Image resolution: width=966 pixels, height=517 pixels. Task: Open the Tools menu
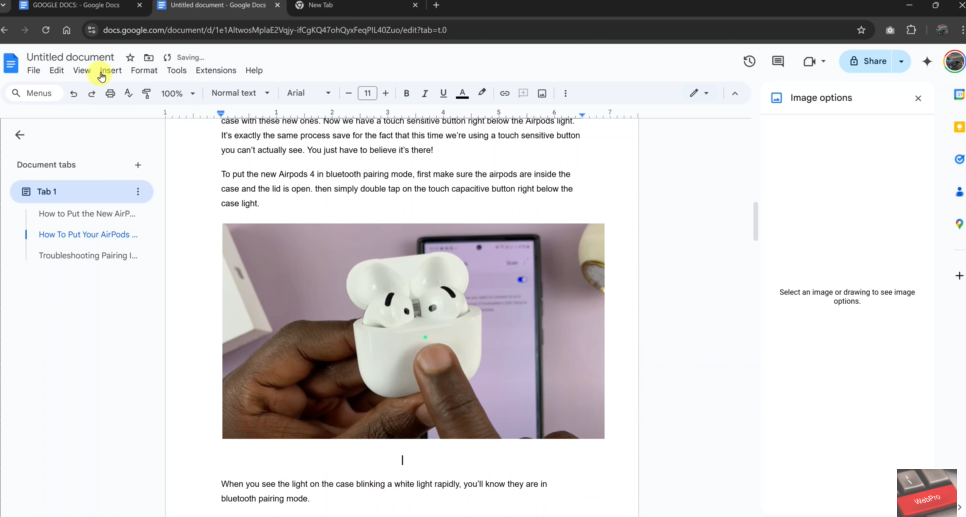click(176, 70)
